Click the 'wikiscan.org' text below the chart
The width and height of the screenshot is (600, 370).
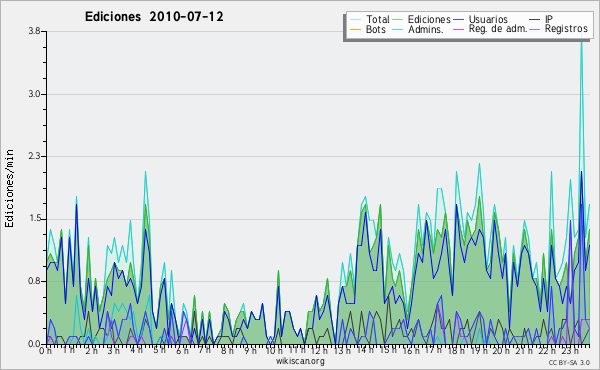(300, 361)
